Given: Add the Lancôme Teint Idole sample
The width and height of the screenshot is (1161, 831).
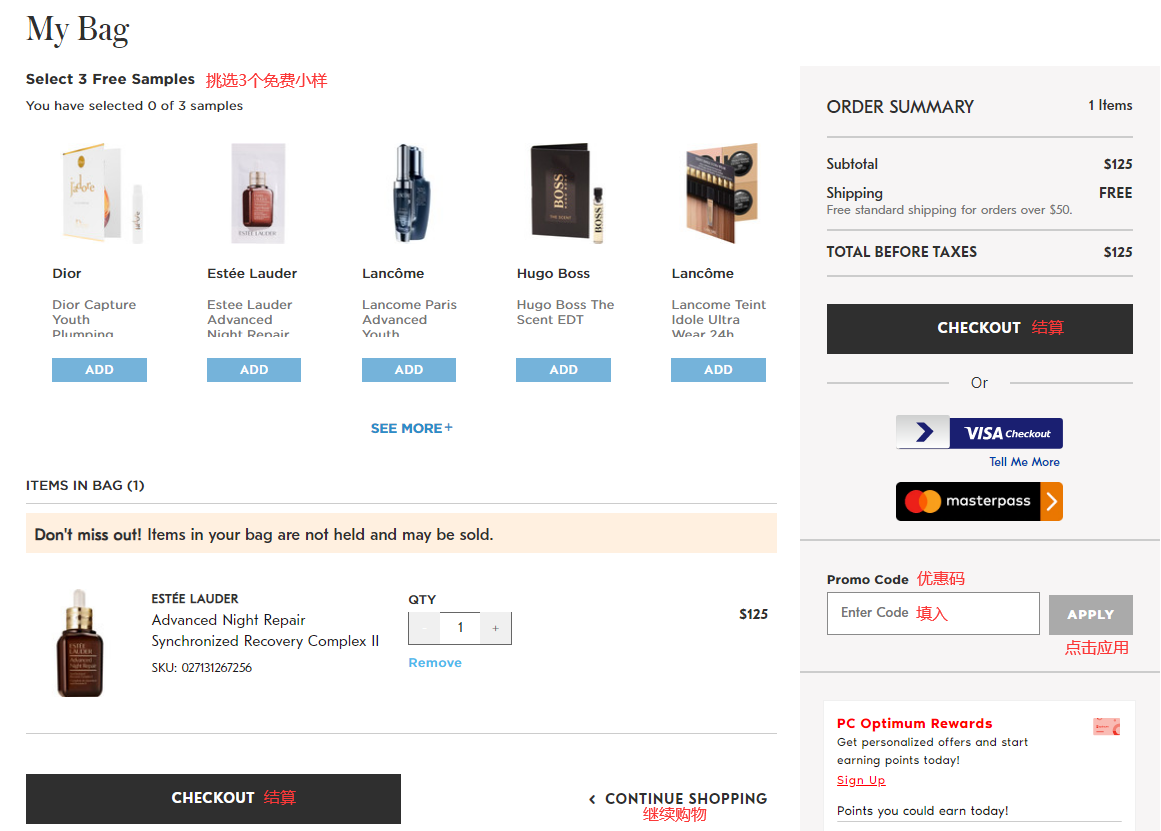Looking at the screenshot, I should click(718, 370).
